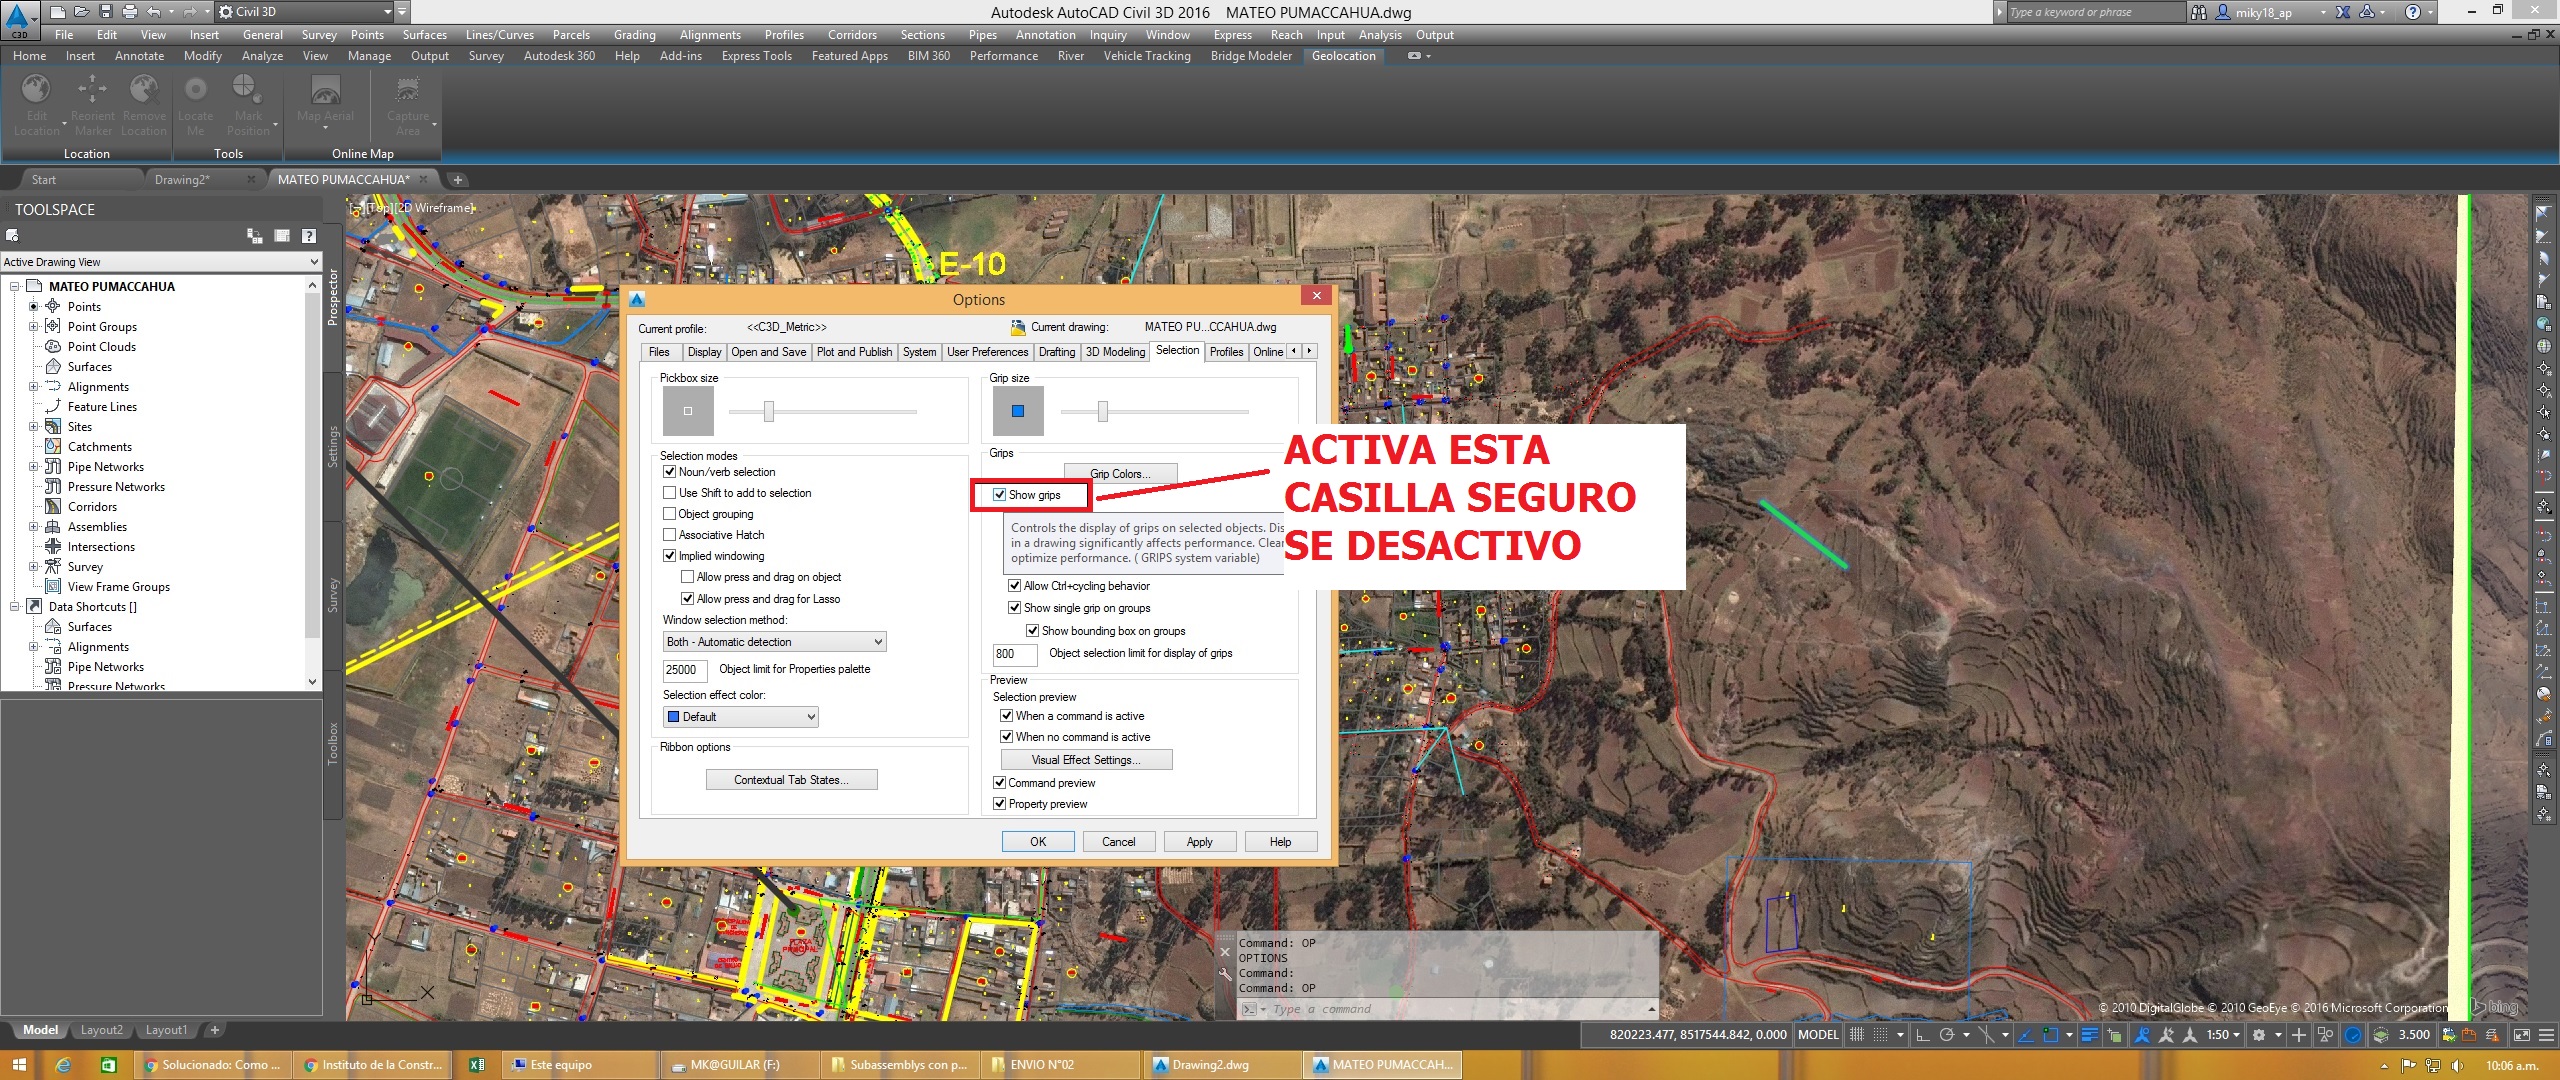Image resolution: width=2560 pixels, height=1080 pixels.
Task: Click the OK button to confirm
Action: pos(1035,842)
